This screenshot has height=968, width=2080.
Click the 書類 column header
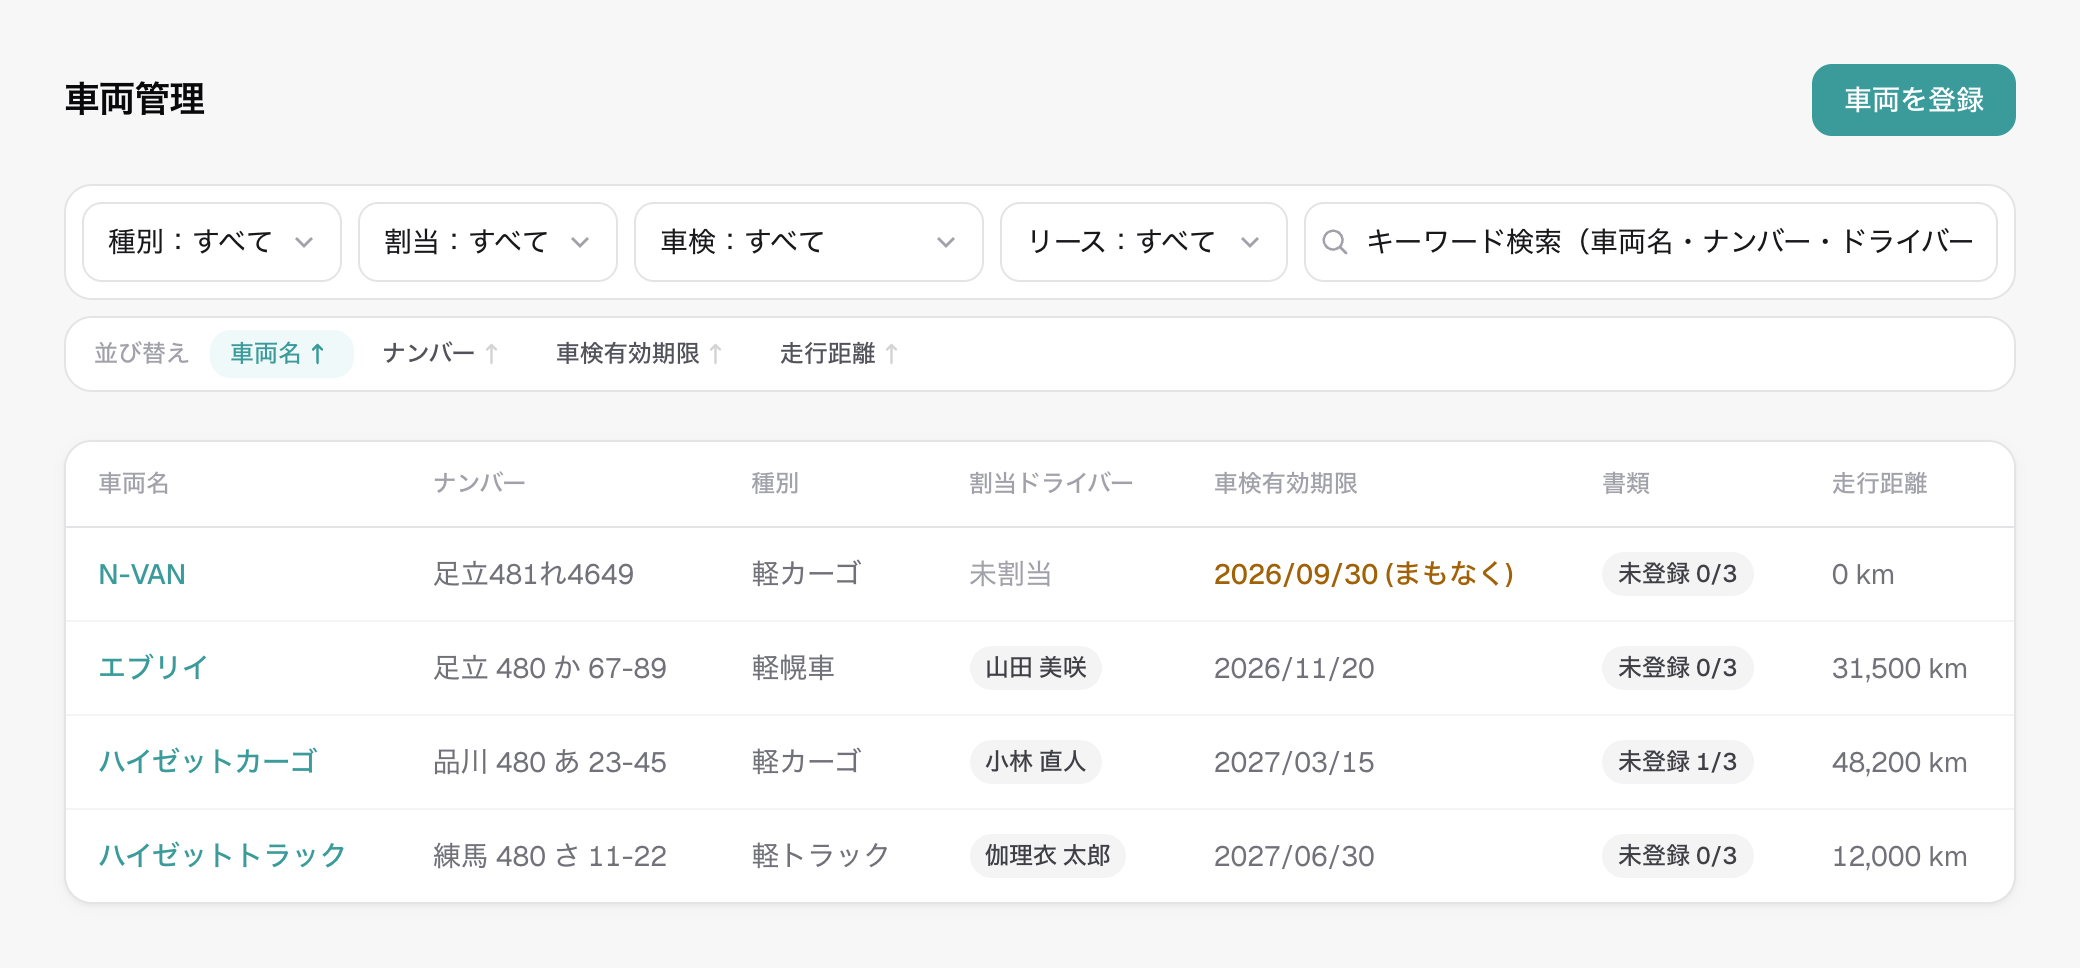pyautogui.click(x=1626, y=484)
